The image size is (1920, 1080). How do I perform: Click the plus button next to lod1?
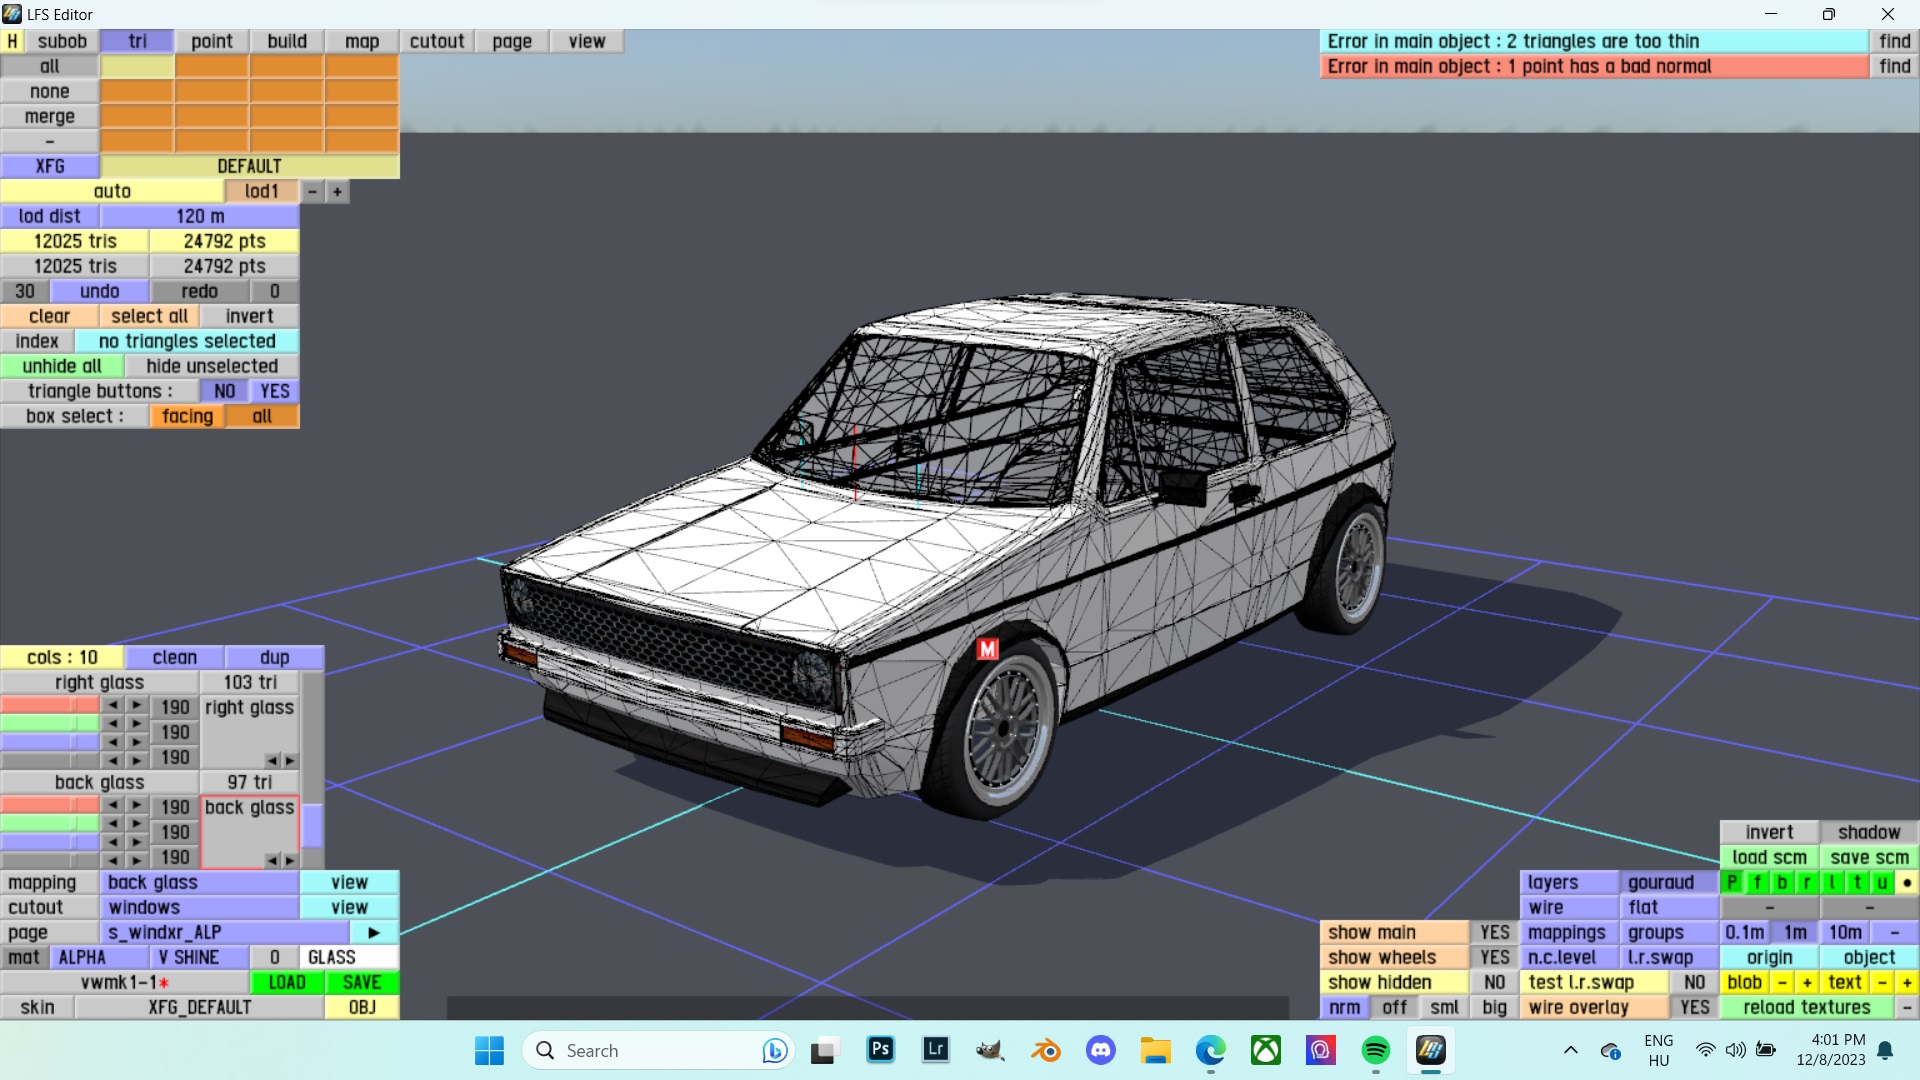pos(337,191)
